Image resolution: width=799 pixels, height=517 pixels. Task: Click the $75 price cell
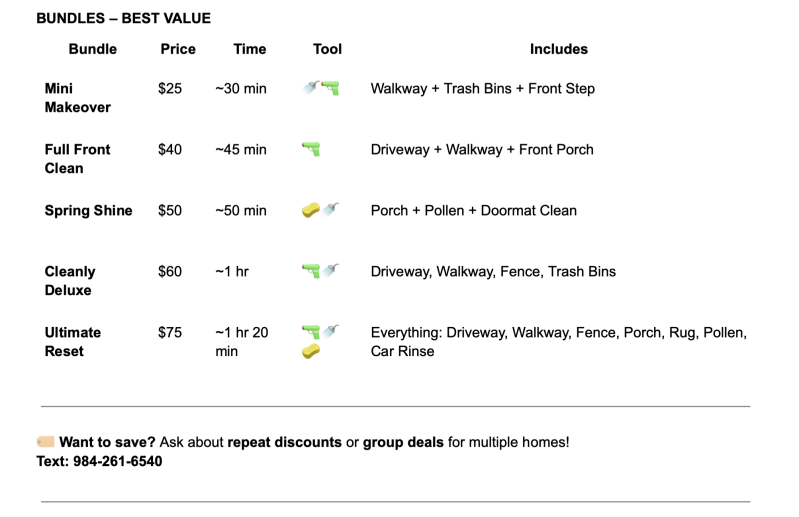click(x=170, y=333)
